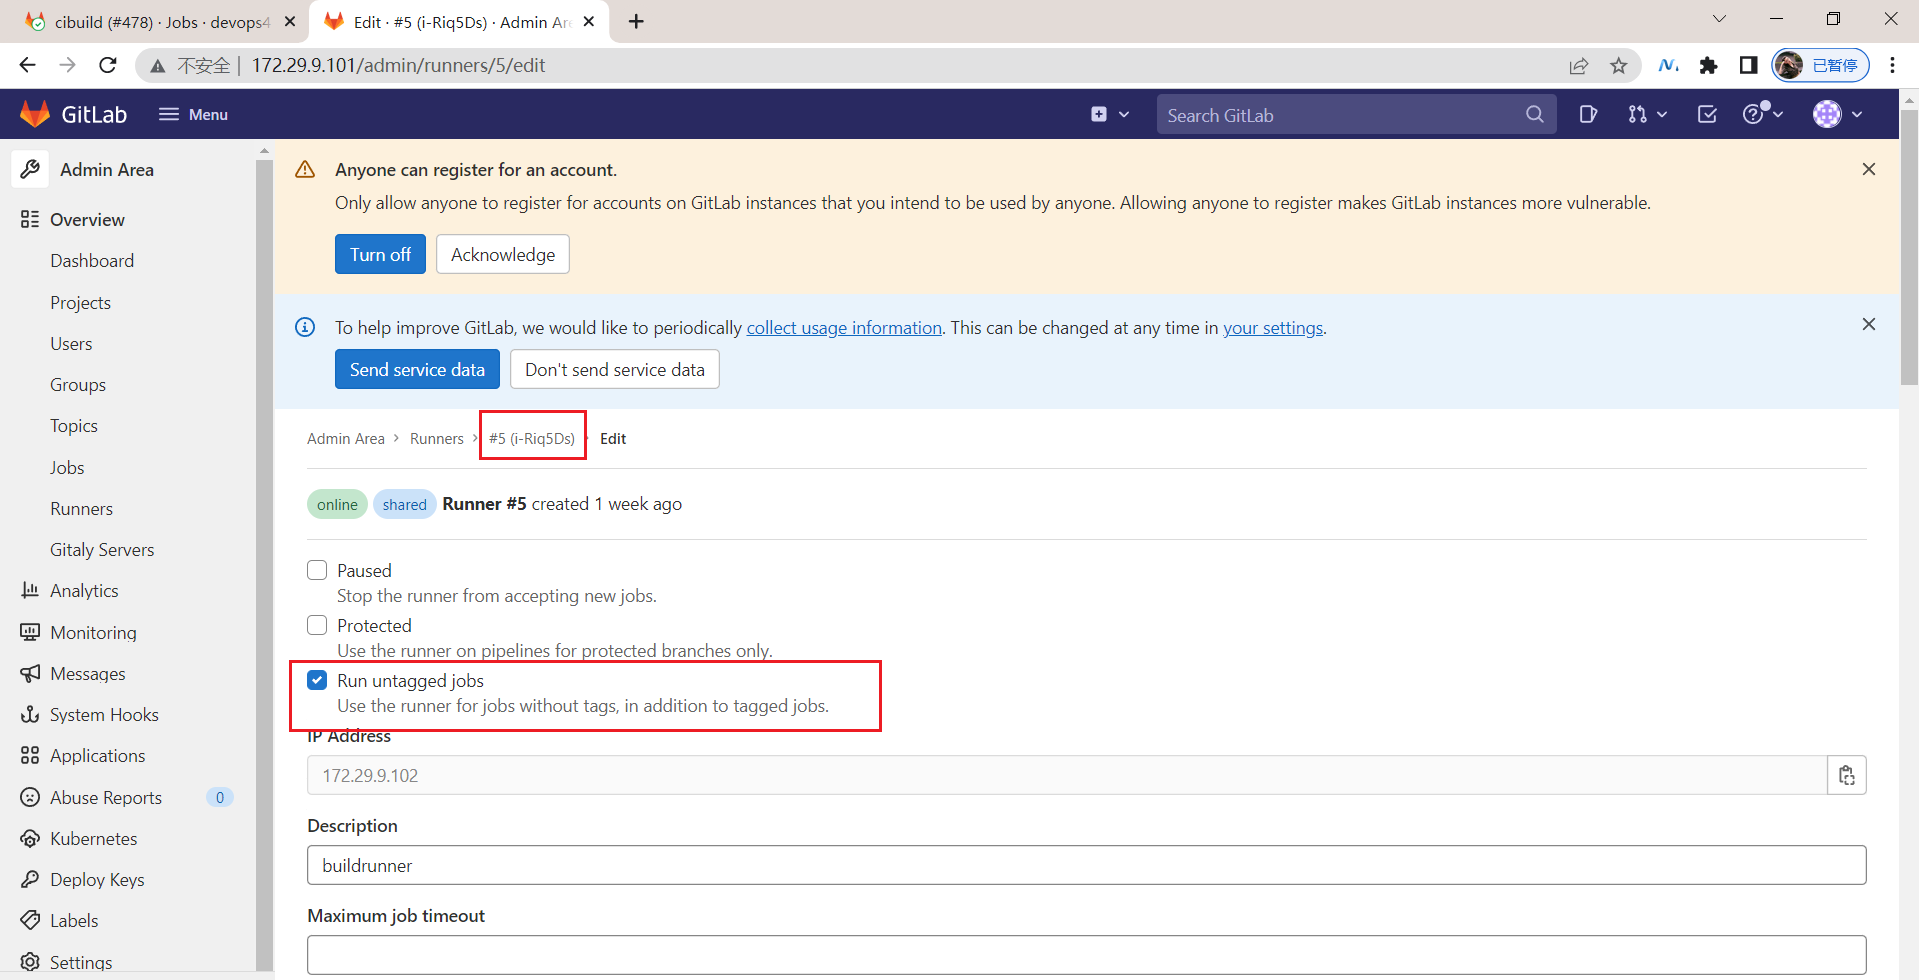
Task: Open the Help dropdown
Action: (1762, 114)
